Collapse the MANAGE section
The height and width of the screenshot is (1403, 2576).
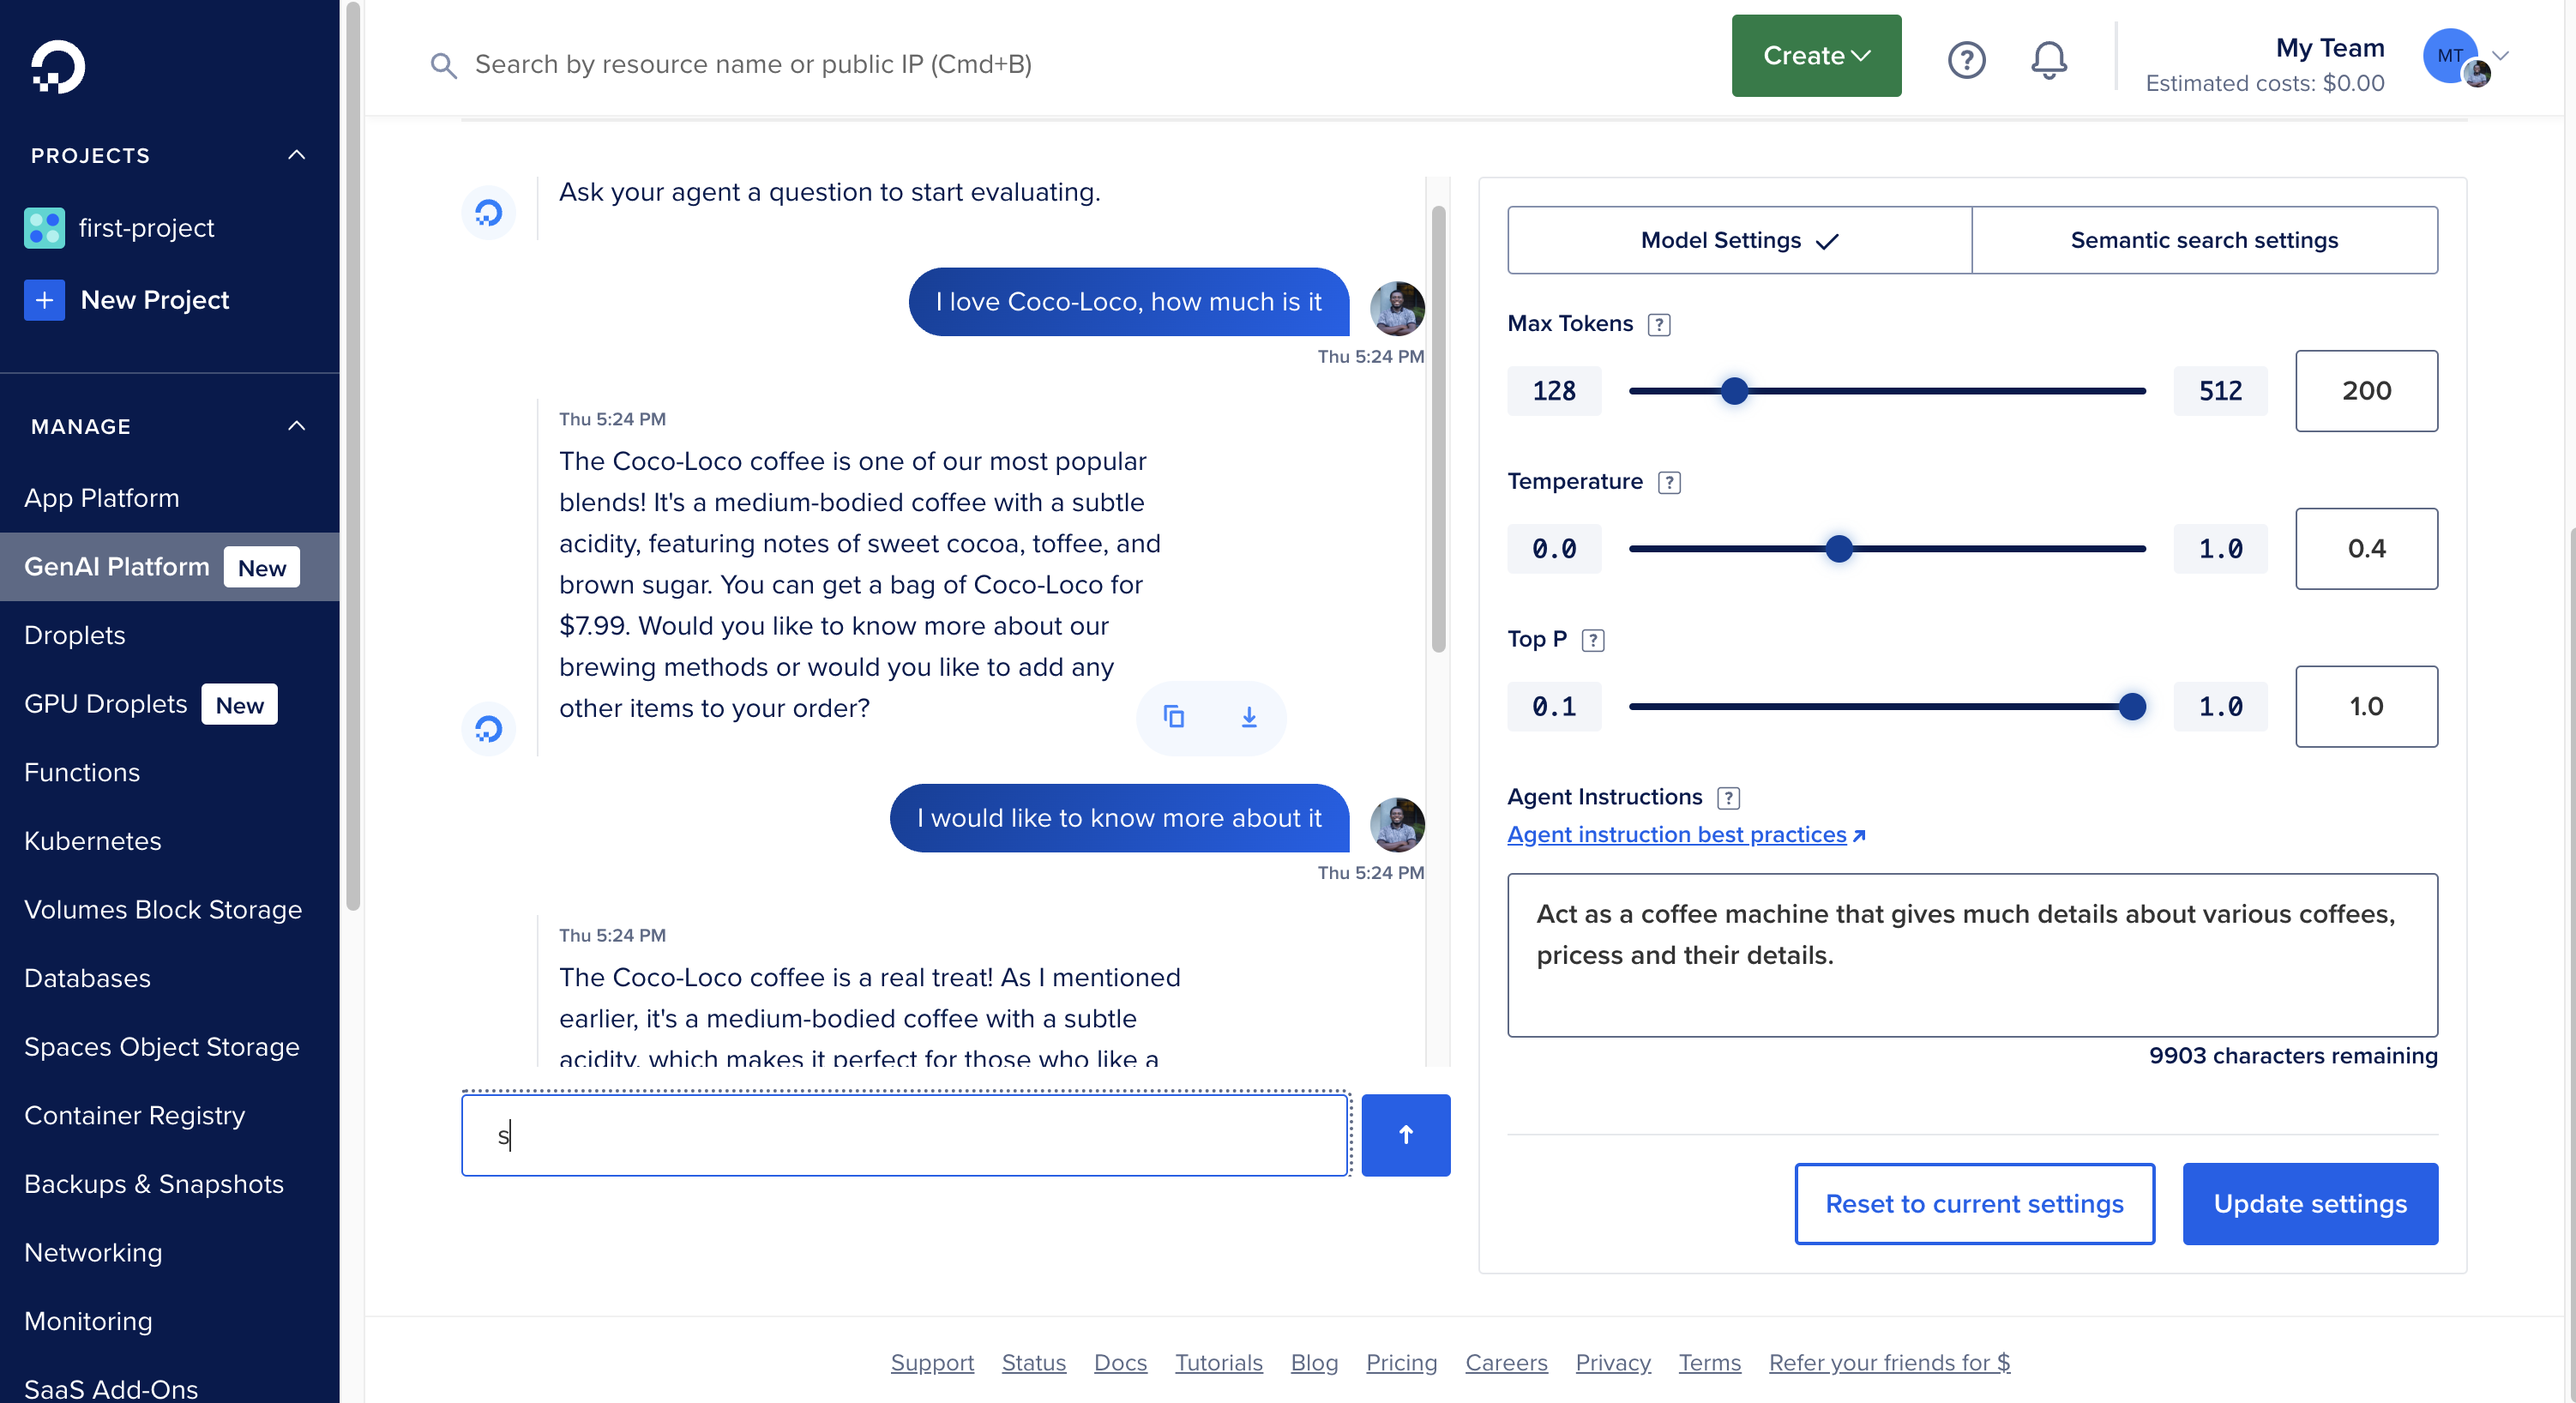(x=296, y=426)
